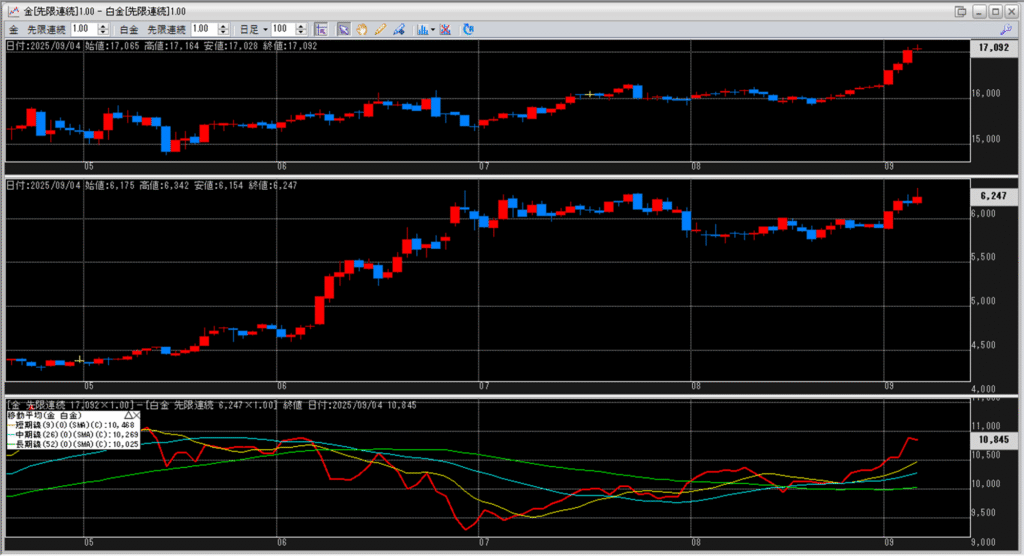Select the pencil trendline drawing tool

click(380, 30)
